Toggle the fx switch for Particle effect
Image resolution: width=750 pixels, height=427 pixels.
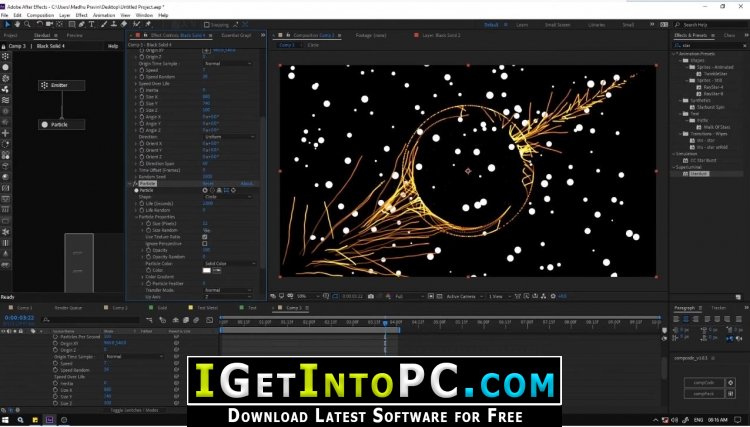(135, 184)
